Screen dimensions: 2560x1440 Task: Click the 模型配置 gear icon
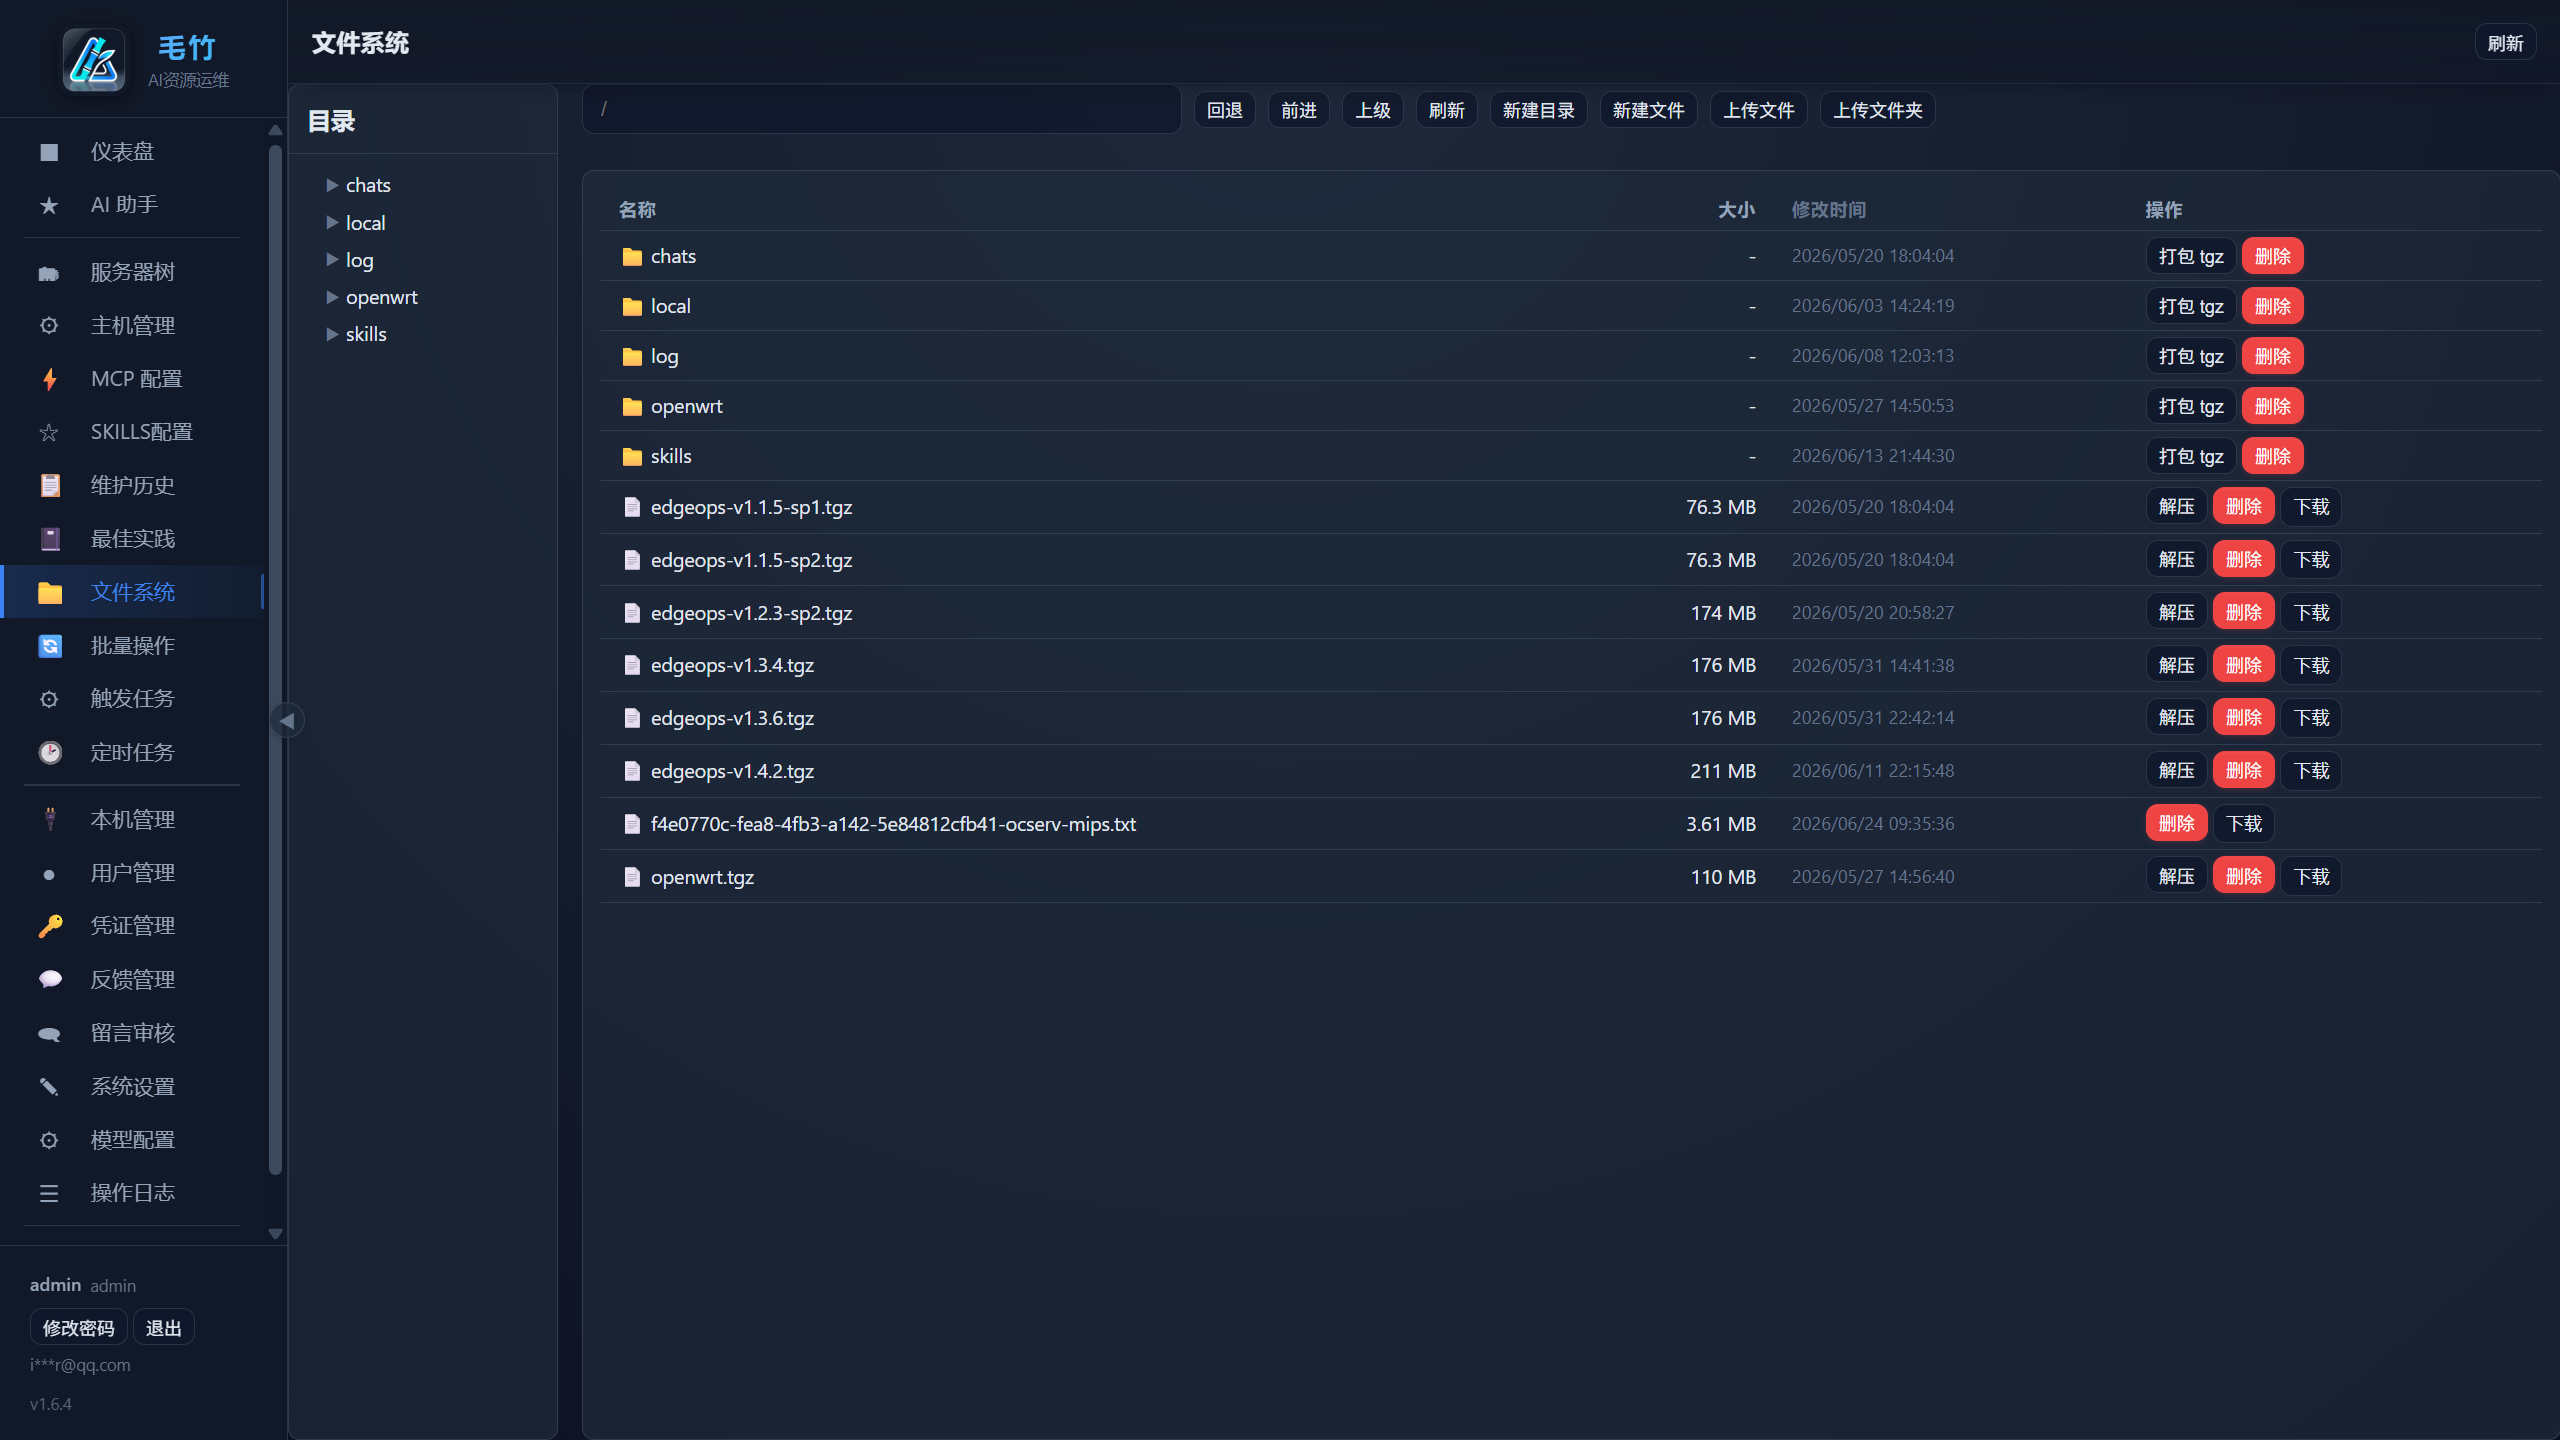(49, 1140)
